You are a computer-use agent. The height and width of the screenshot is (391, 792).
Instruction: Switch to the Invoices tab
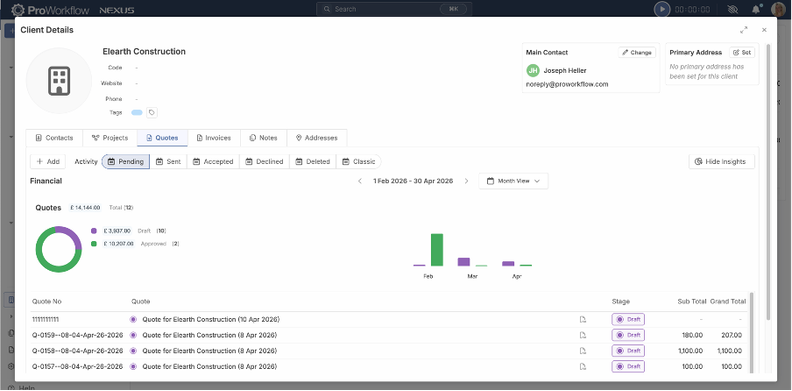click(x=214, y=138)
